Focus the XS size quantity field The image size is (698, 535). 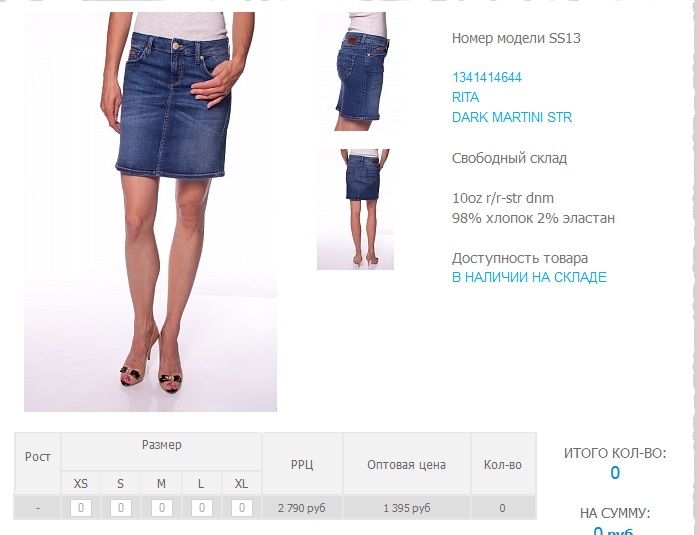click(81, 508)
